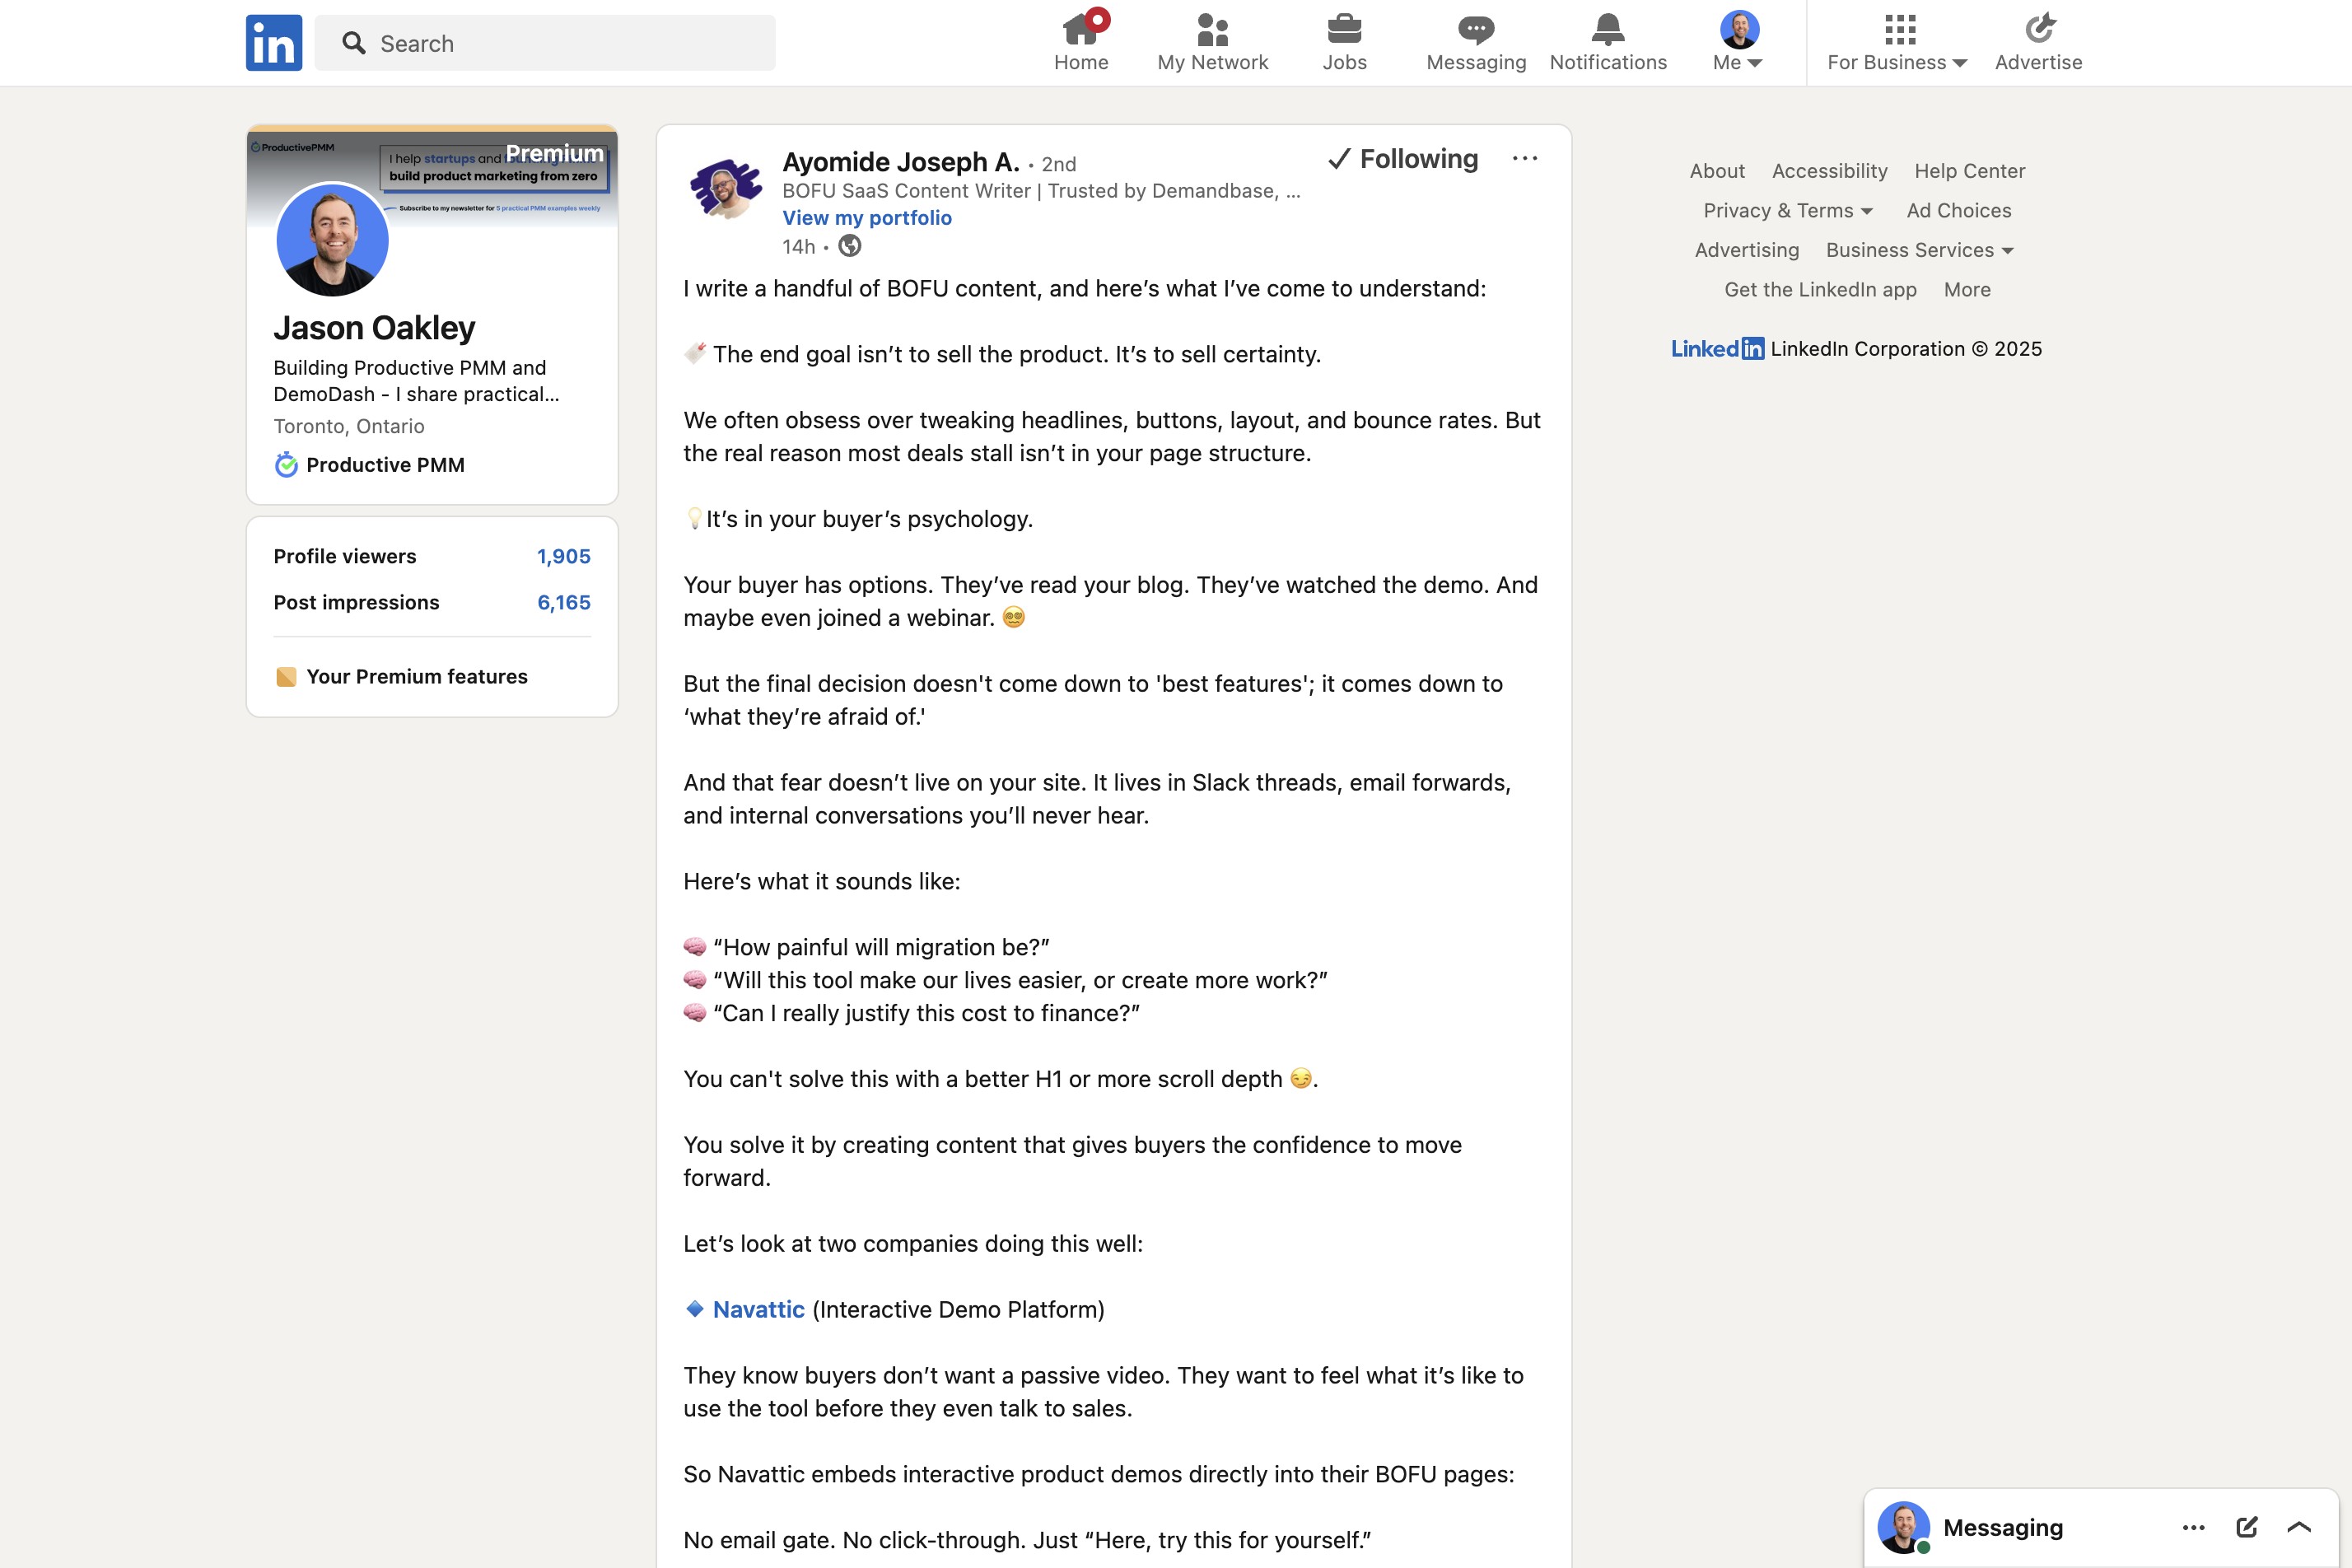Open messaging panel options ellipsis
Viewport: 2352px width, 1568px height.
pyautogui.click(x=2194, y=1527)
